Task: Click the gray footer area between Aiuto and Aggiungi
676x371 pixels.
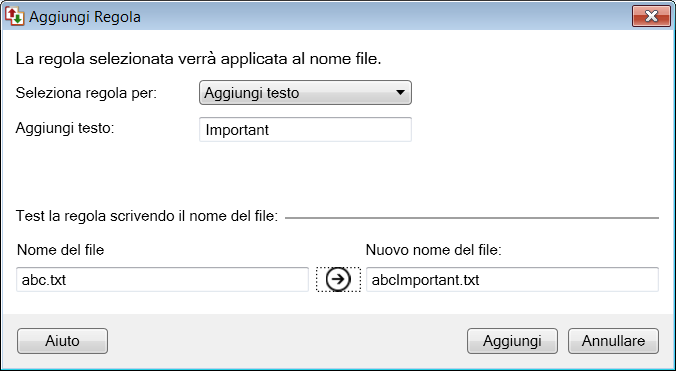Action: pyautogui.click(x=287, y=341)
